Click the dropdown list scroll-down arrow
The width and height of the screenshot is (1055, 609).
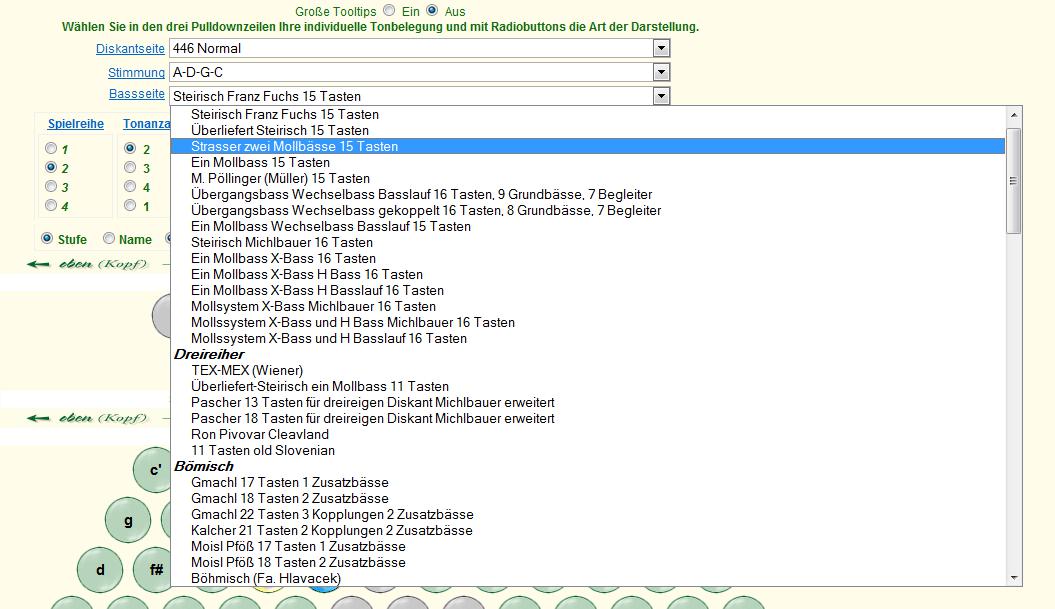[1014, 577]
